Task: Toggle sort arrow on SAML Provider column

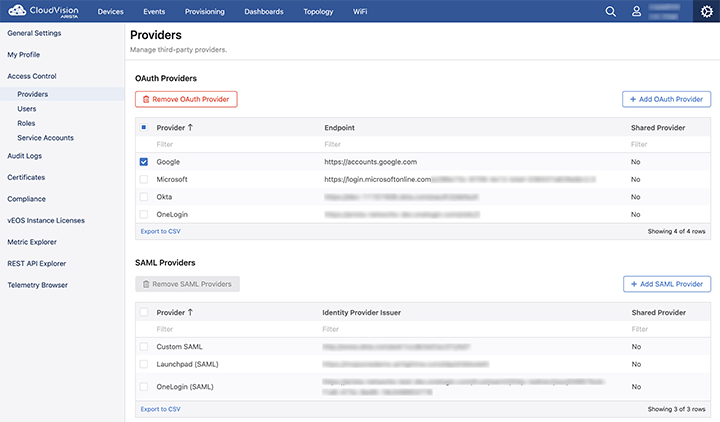Action: pyautogui.click(x=190, y=312)
